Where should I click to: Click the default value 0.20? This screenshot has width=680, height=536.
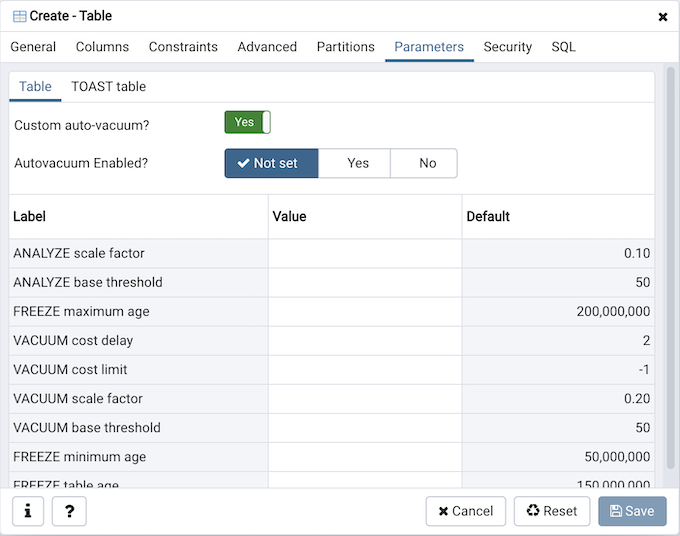click(637, 399)
